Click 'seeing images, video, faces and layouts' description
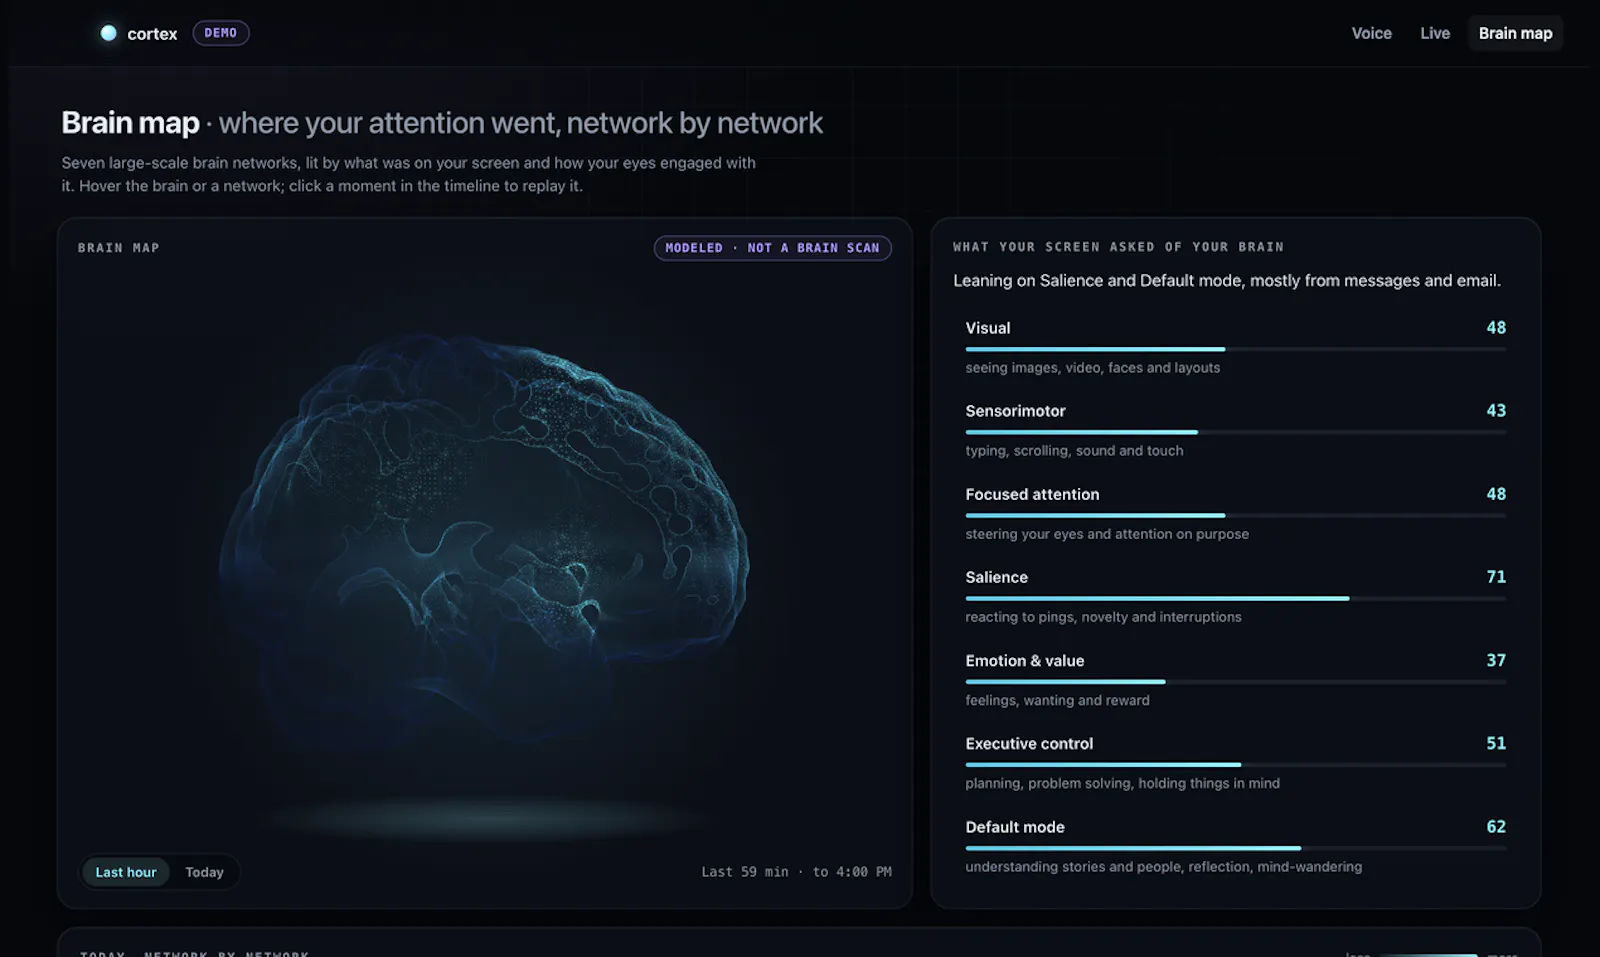This screenshot has width=1600, height=957. coord(1092,368)
